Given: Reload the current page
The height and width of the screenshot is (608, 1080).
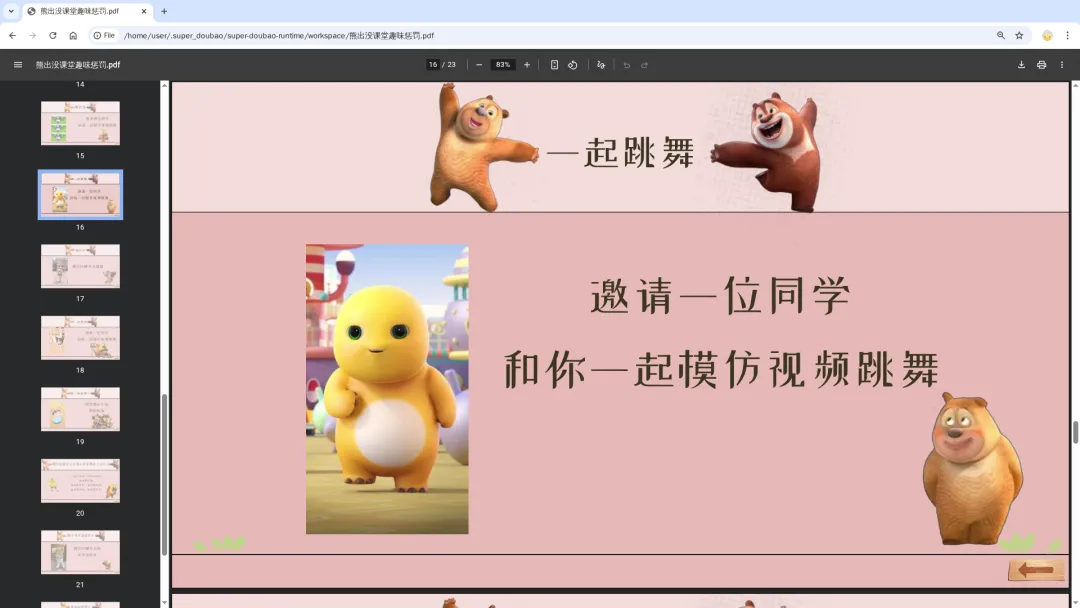Looking at the screenshot, I should (x=52, y=35).
